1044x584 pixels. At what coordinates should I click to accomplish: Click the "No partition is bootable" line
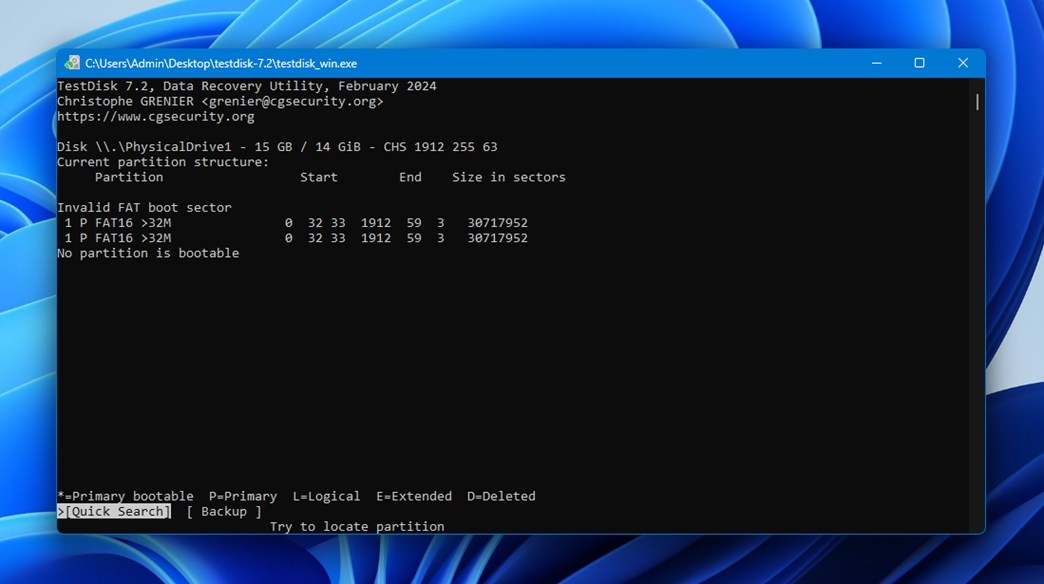pyautogui.click(x=148, y=254)
